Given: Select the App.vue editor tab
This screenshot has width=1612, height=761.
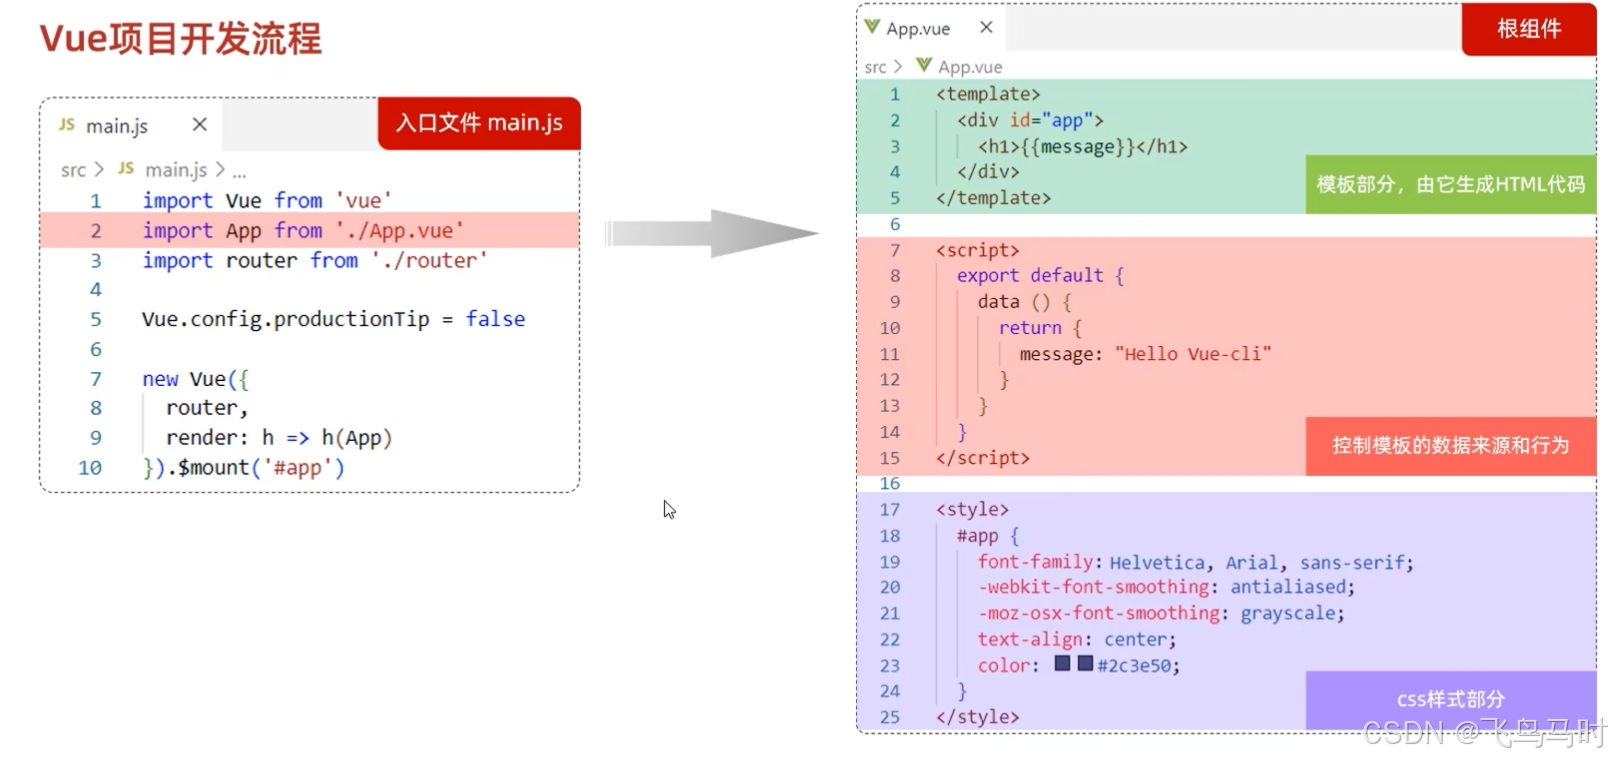Looking at the screenshot, I should (x=932, y=28).
